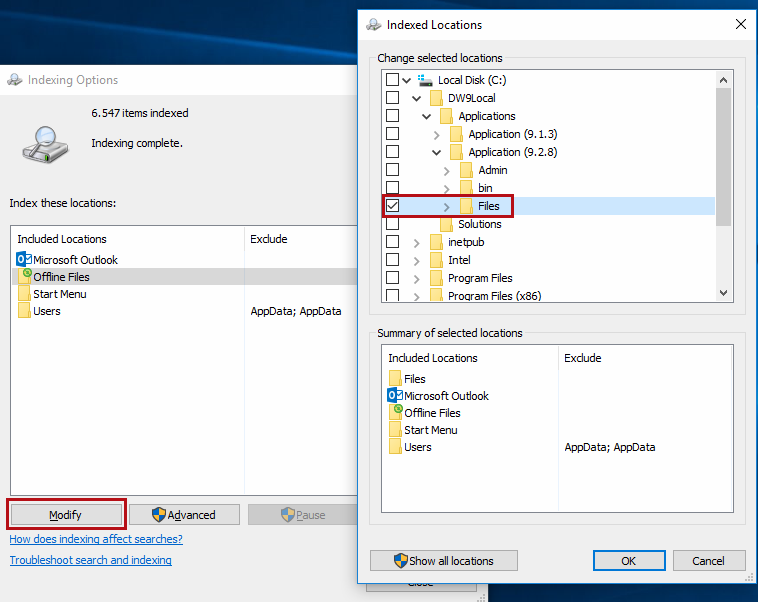This screenshot has width=758, height=602.
Task: Click the DW9Local folder icon
Action: coord(436,98)
